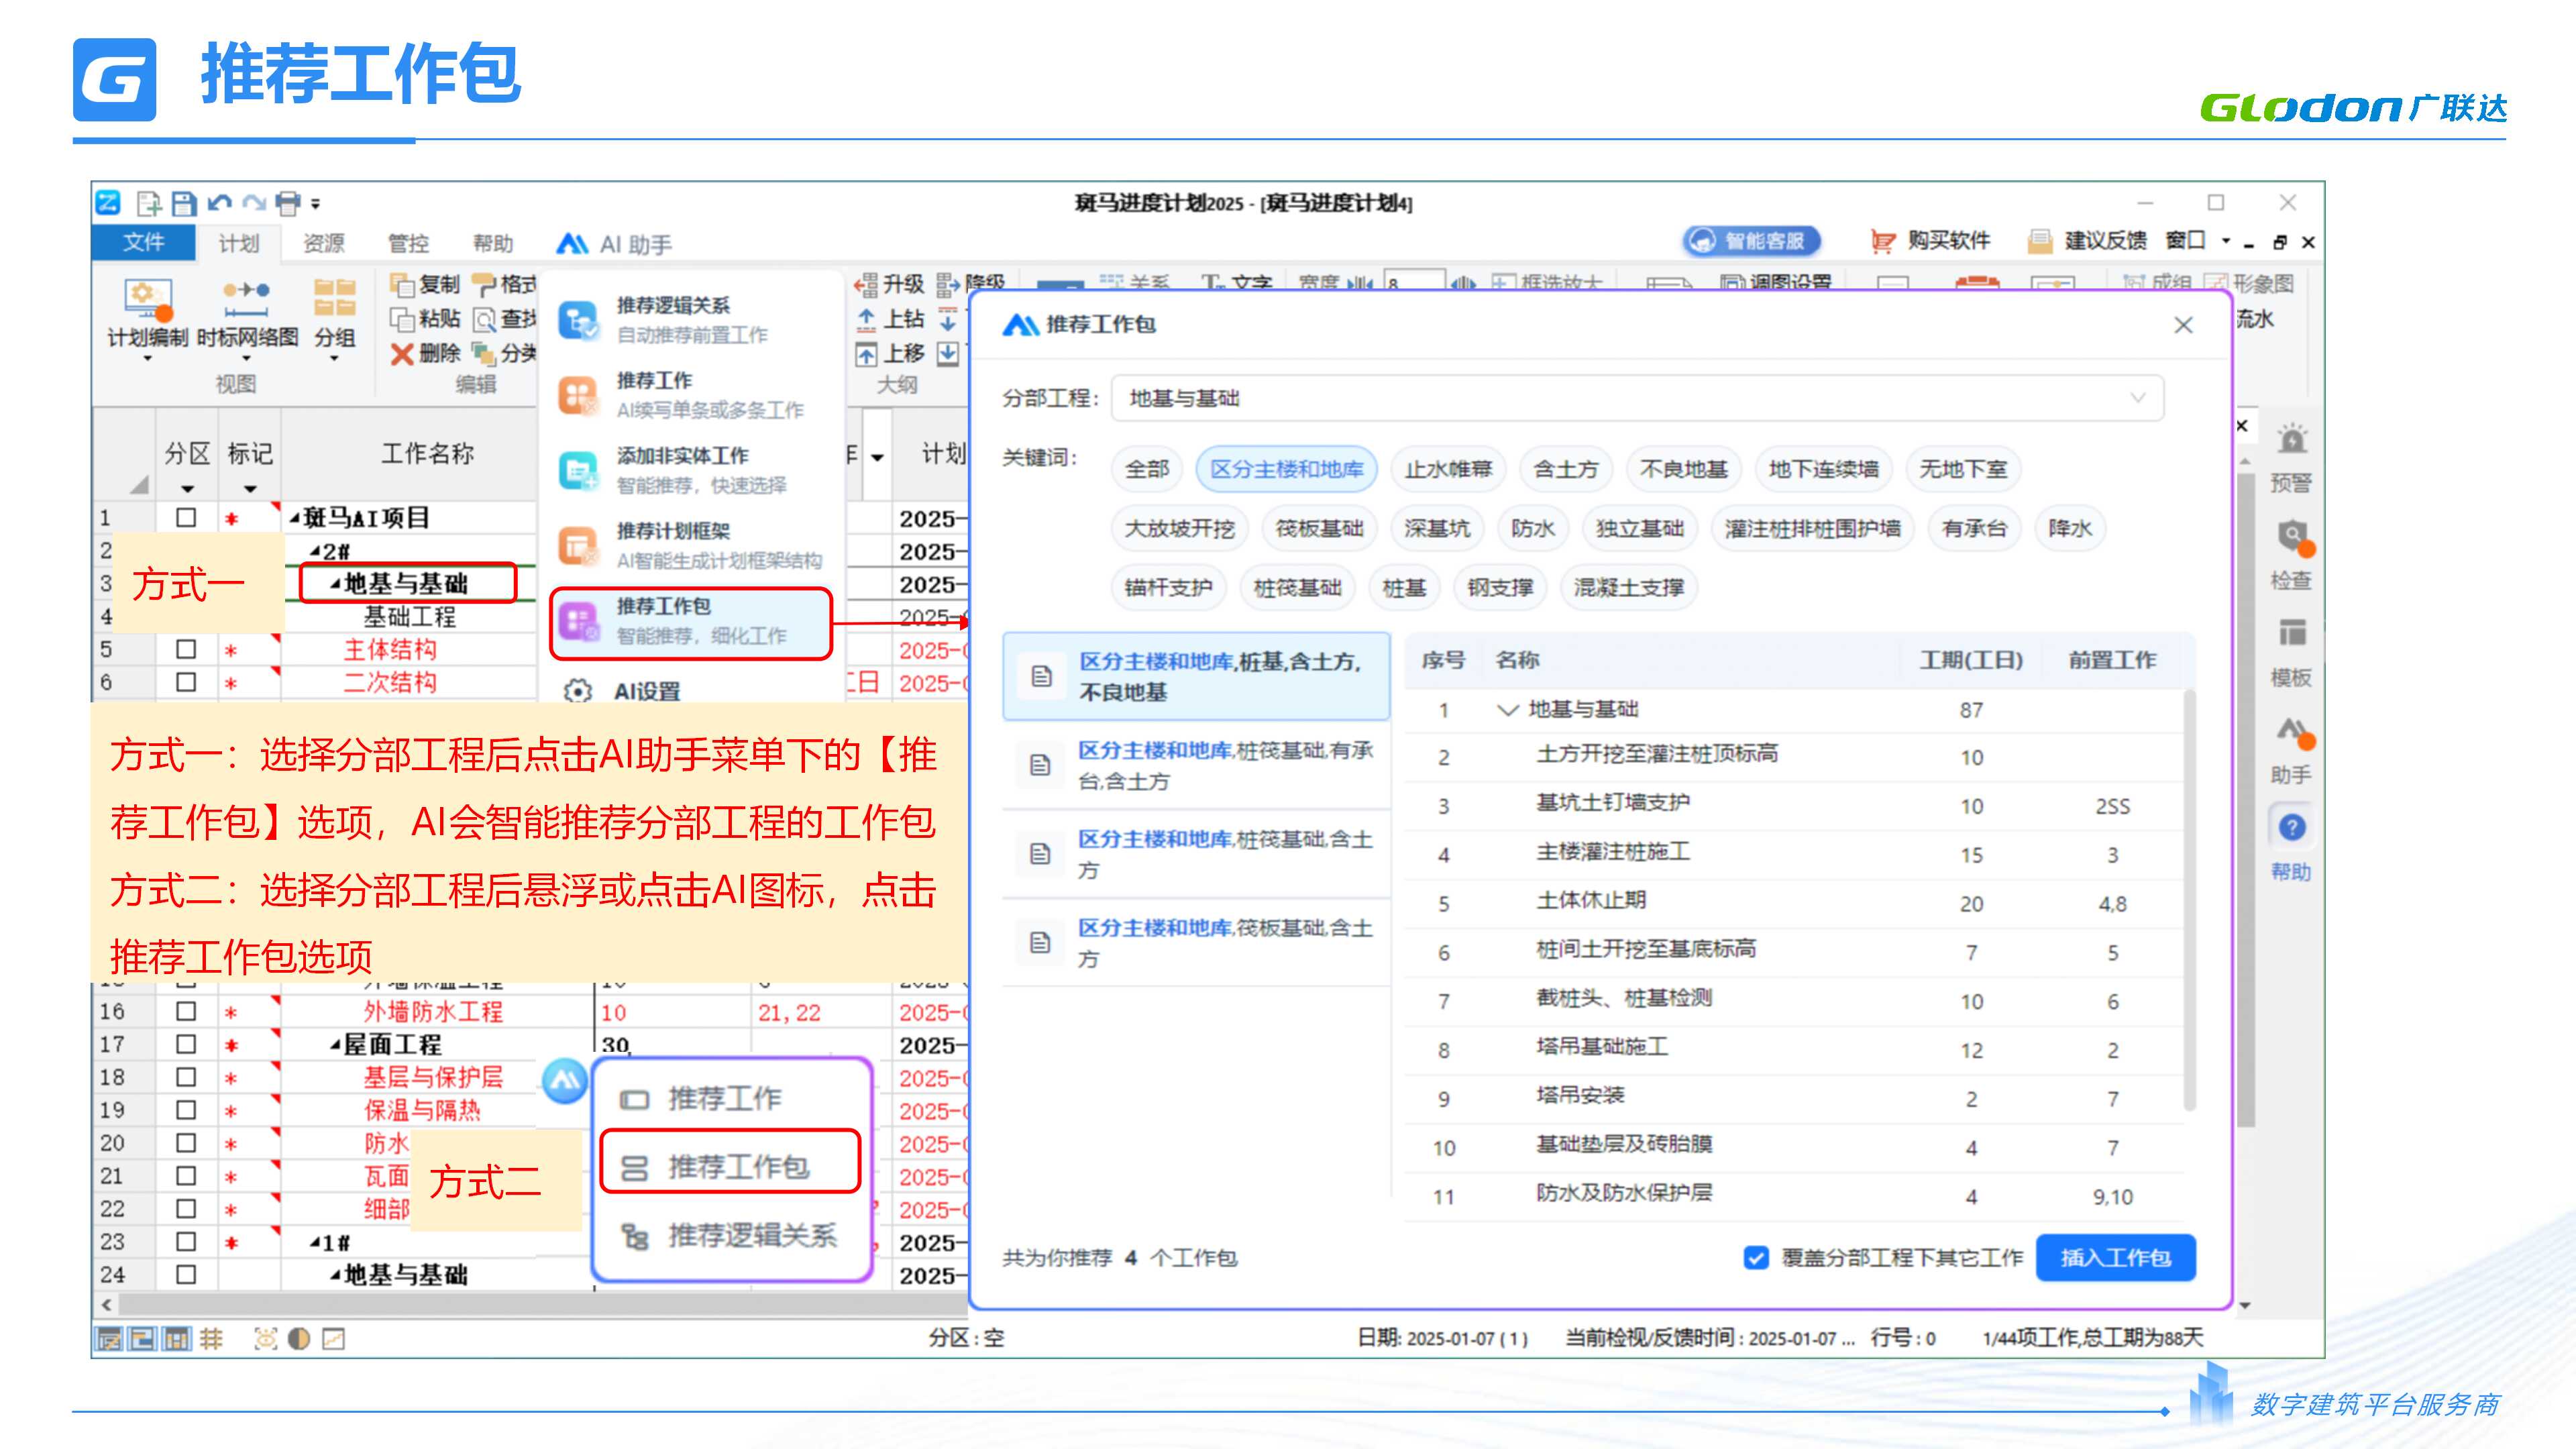This screenshot has height=1449, width=2576.
Task: Click document icon of first recommended package
Action: pyautogui.click(x=1041, y=676)
